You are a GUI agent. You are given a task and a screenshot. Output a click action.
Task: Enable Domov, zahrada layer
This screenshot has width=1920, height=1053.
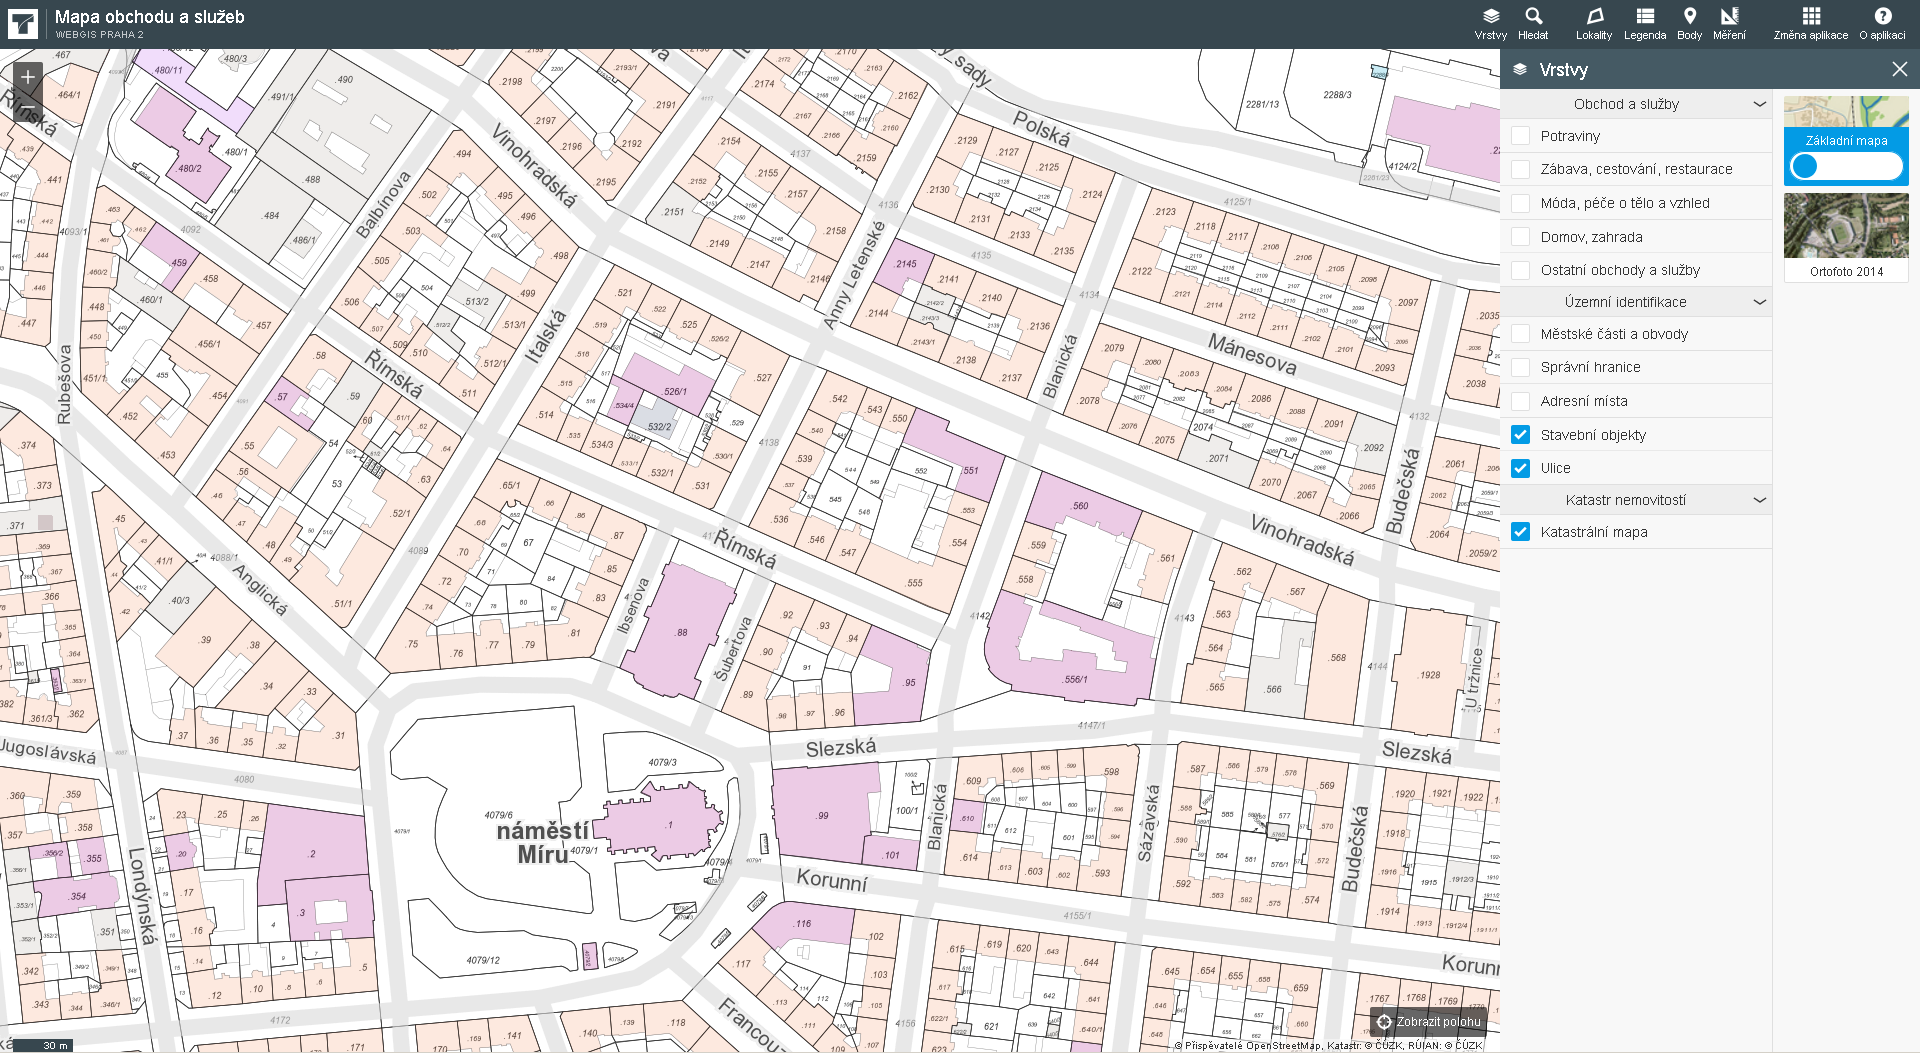[x=1520, y=237]
